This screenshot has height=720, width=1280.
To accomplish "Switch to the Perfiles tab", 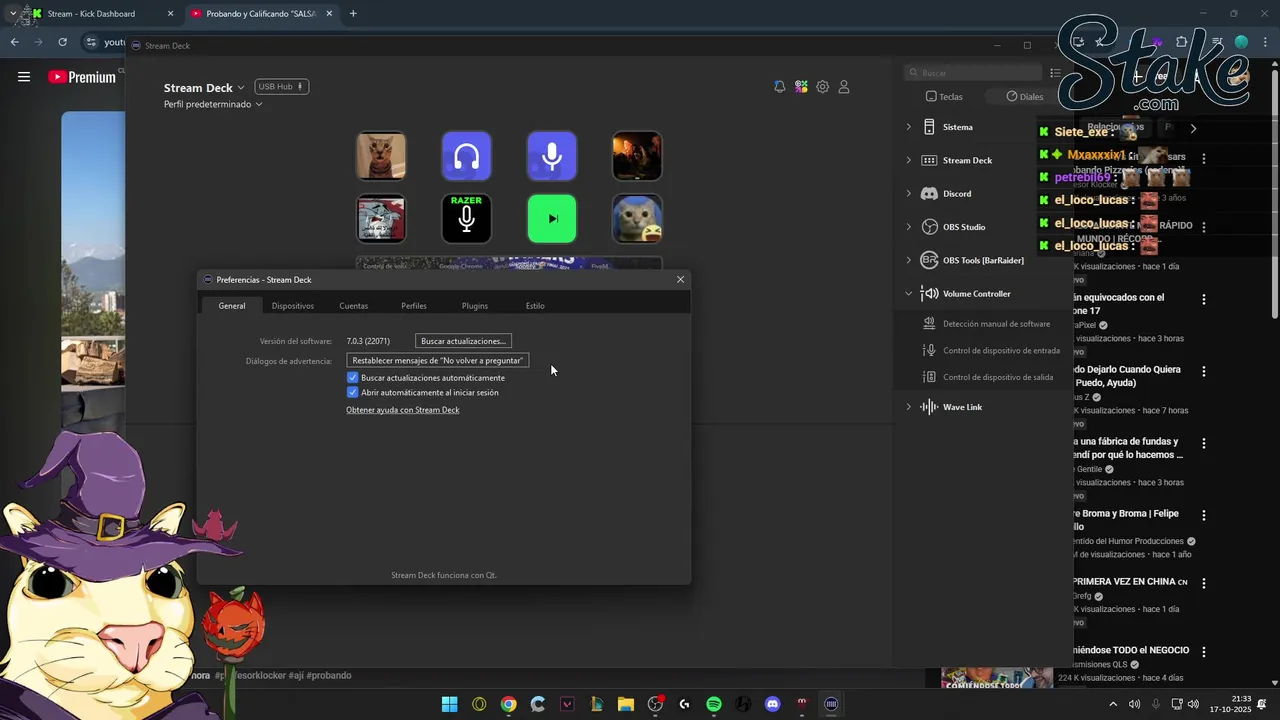I will pos(414,306).
